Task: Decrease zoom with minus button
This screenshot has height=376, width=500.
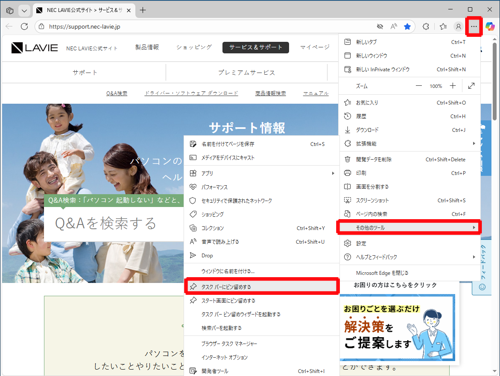Action: coord(419,86)
